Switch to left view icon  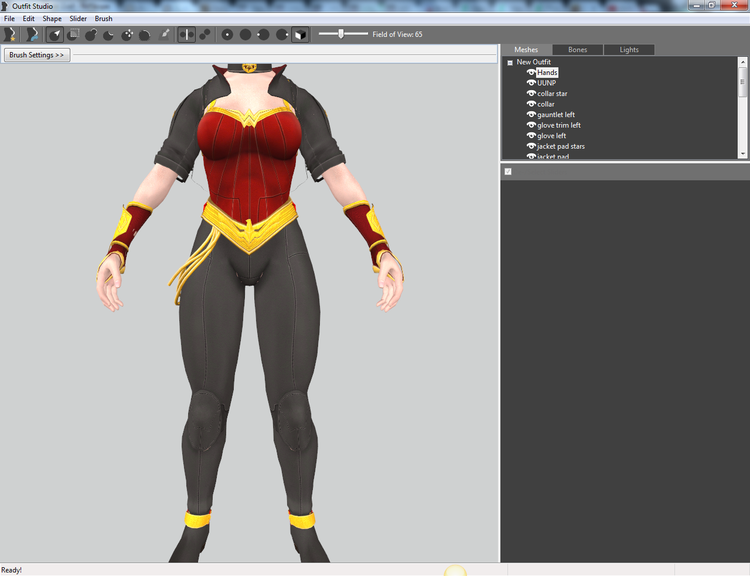(264, 34)
